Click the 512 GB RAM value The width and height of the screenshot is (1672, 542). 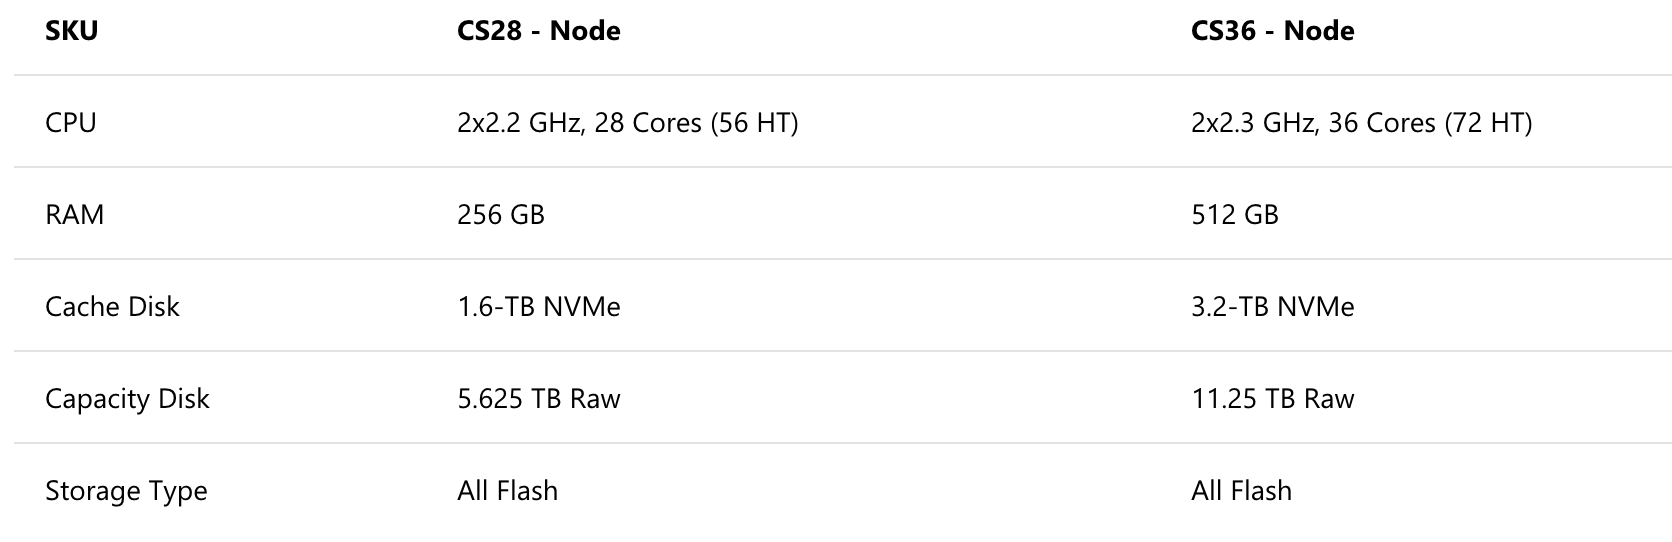[x=1235, y=215]
